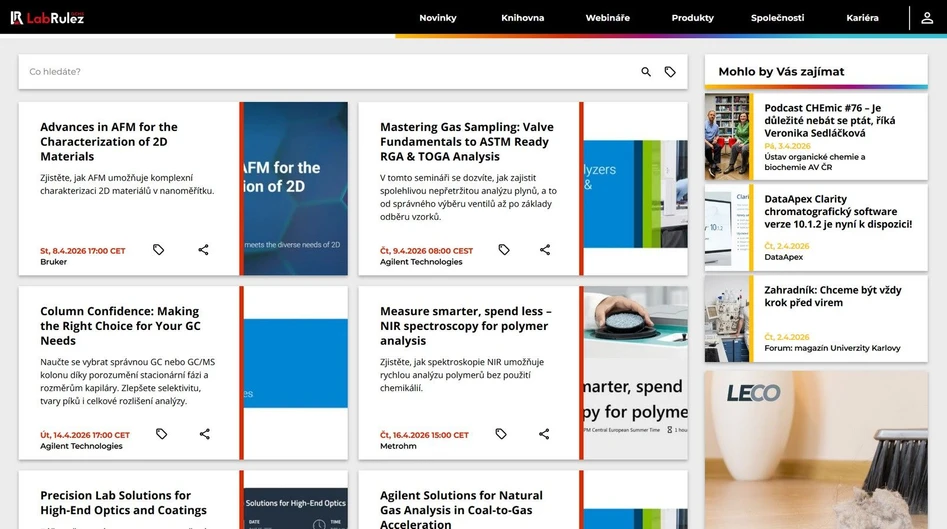Click tag icon on NIR spectroscopy card
The height and width of the screenshot is (529, 947).
tap(501, 434)
